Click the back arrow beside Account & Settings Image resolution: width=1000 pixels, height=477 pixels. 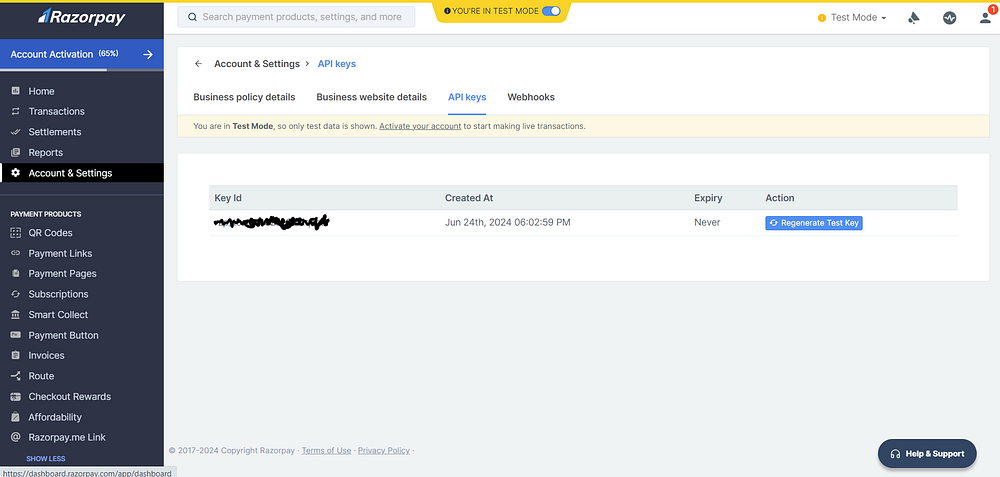pyautogui.click(x=198, y=64)
